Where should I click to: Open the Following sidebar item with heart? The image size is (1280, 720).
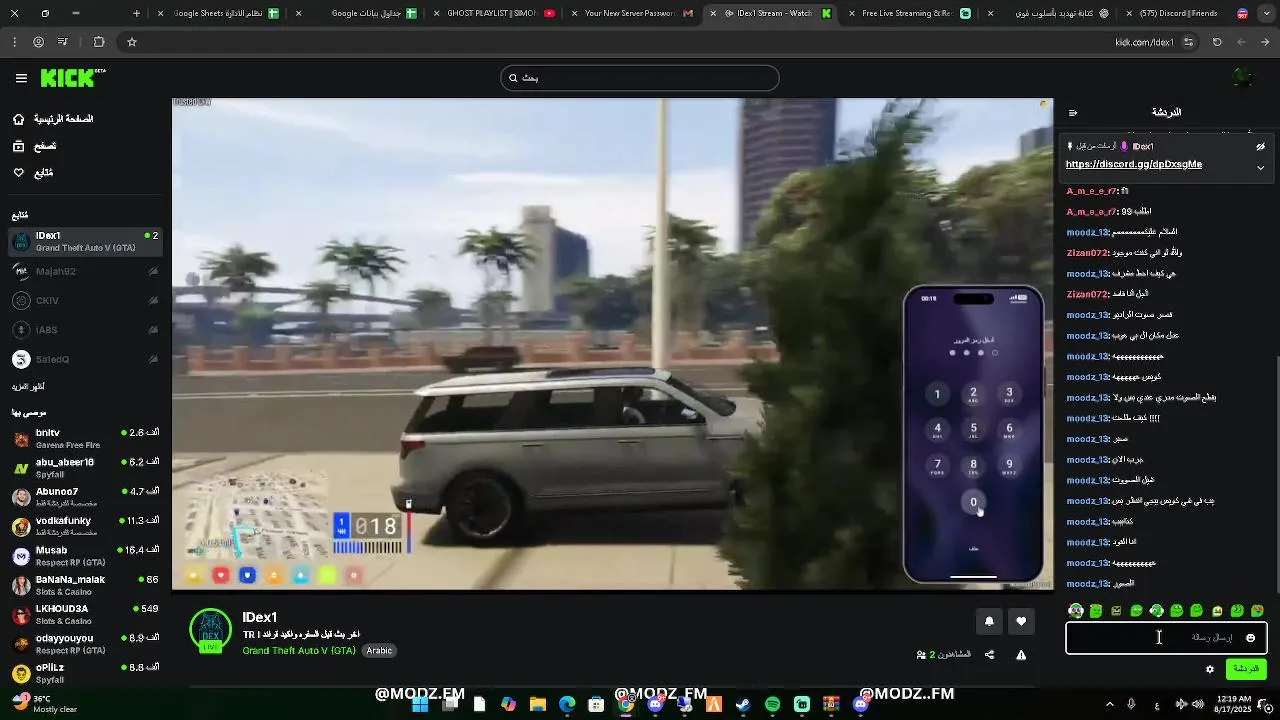click(x=34, y=173)
